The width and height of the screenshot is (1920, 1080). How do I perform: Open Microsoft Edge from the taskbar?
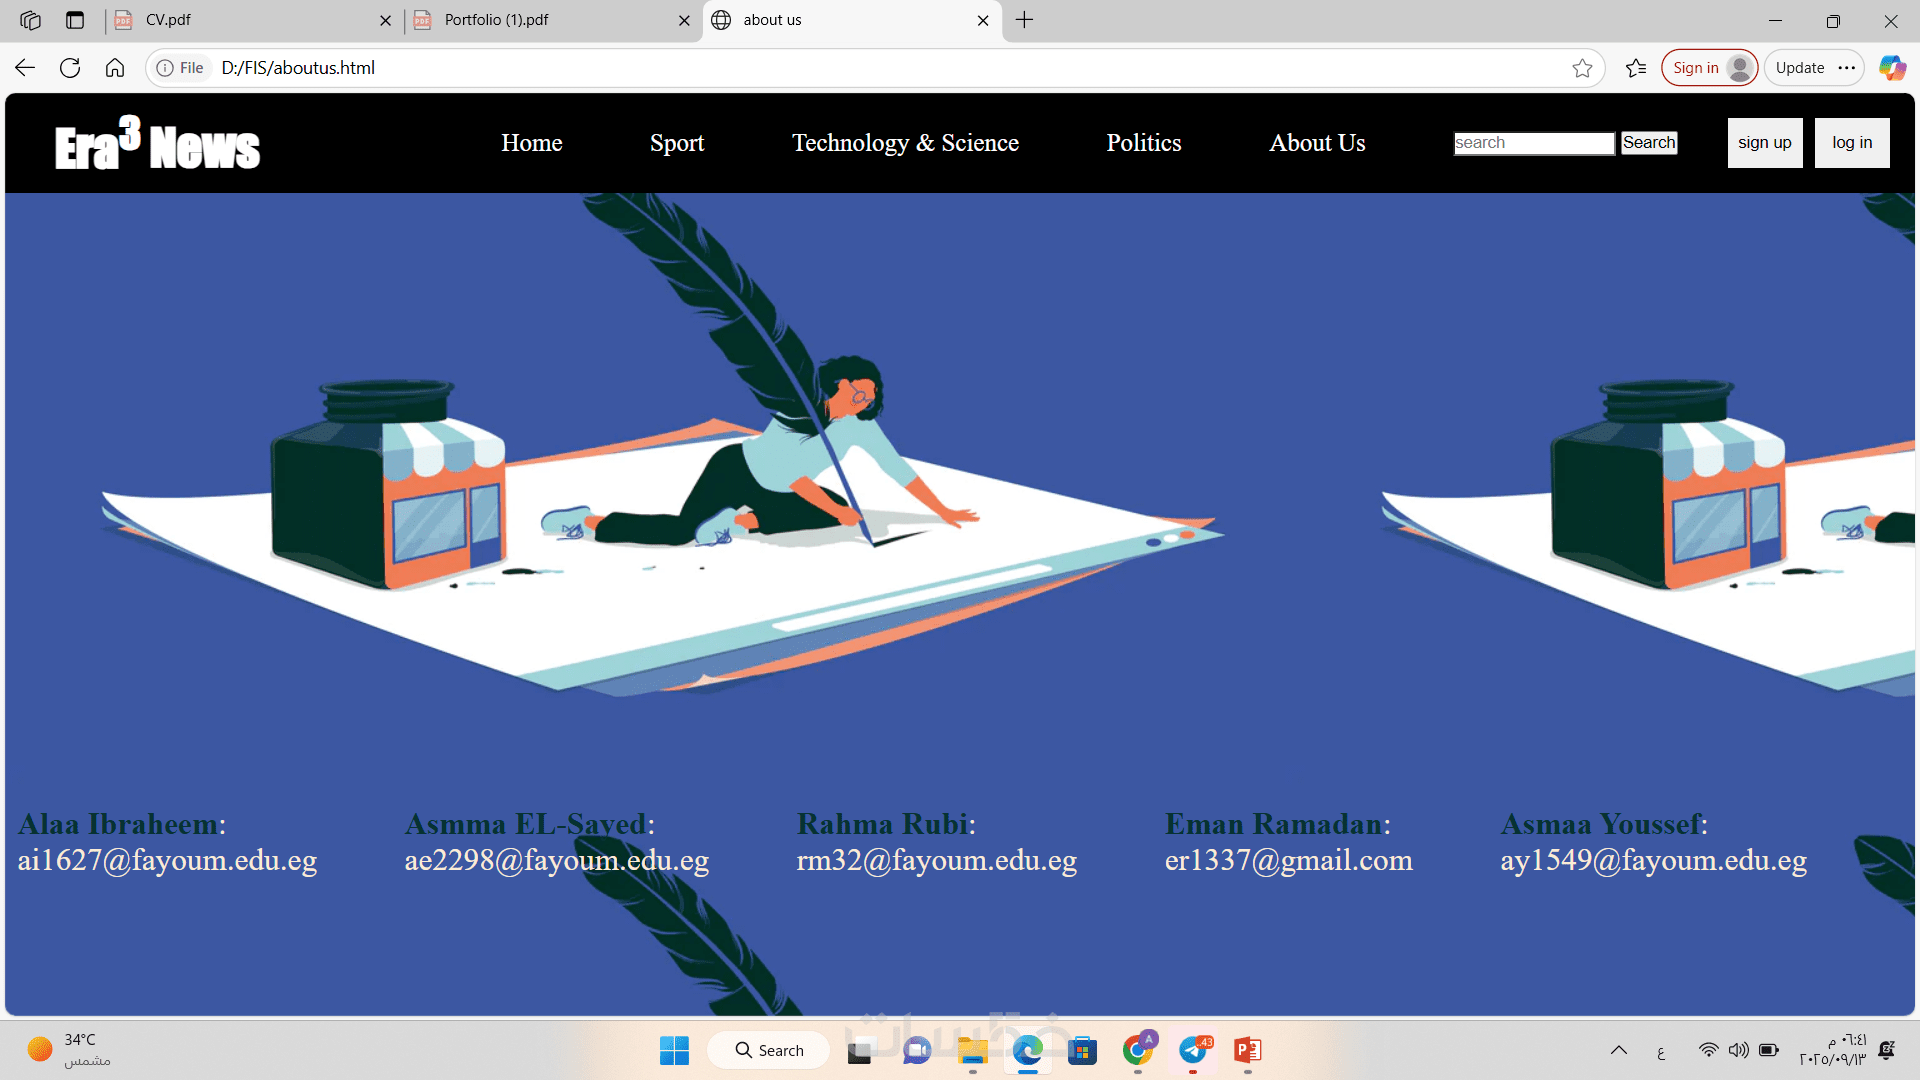[x=1027, y=1050]
